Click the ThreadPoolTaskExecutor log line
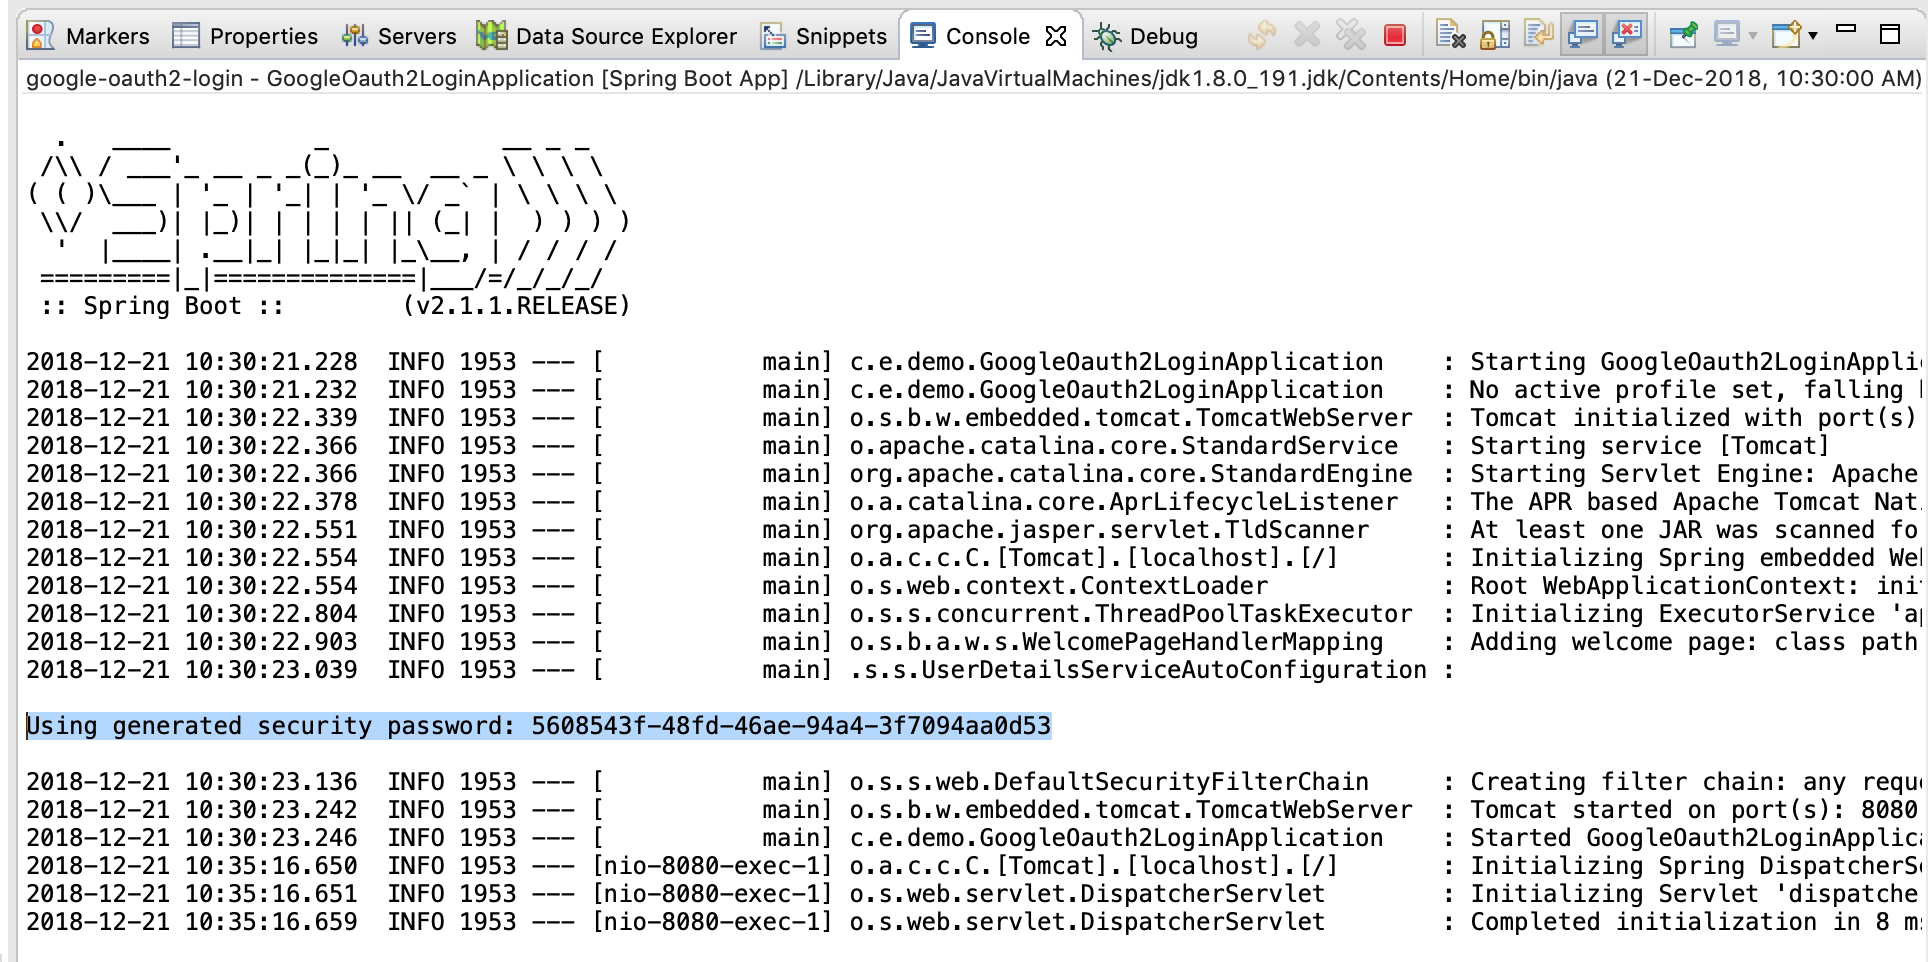The height and width of the screenshot is (962, 1928). click(973, 614)
